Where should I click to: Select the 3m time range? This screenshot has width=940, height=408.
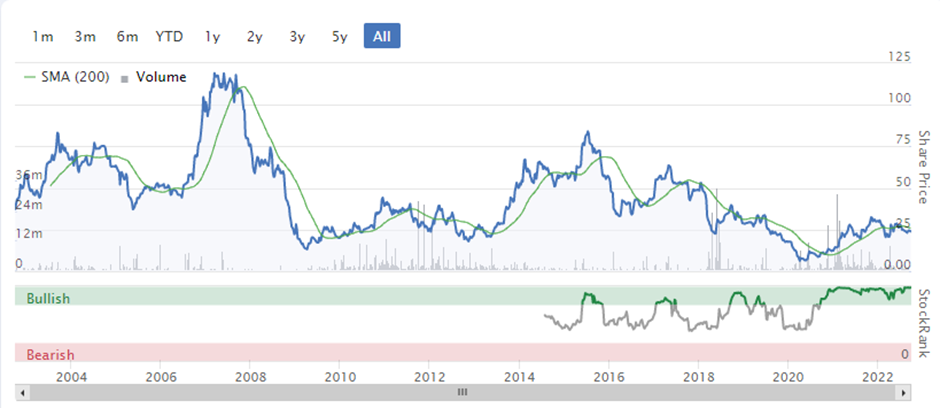pos(85,37)
